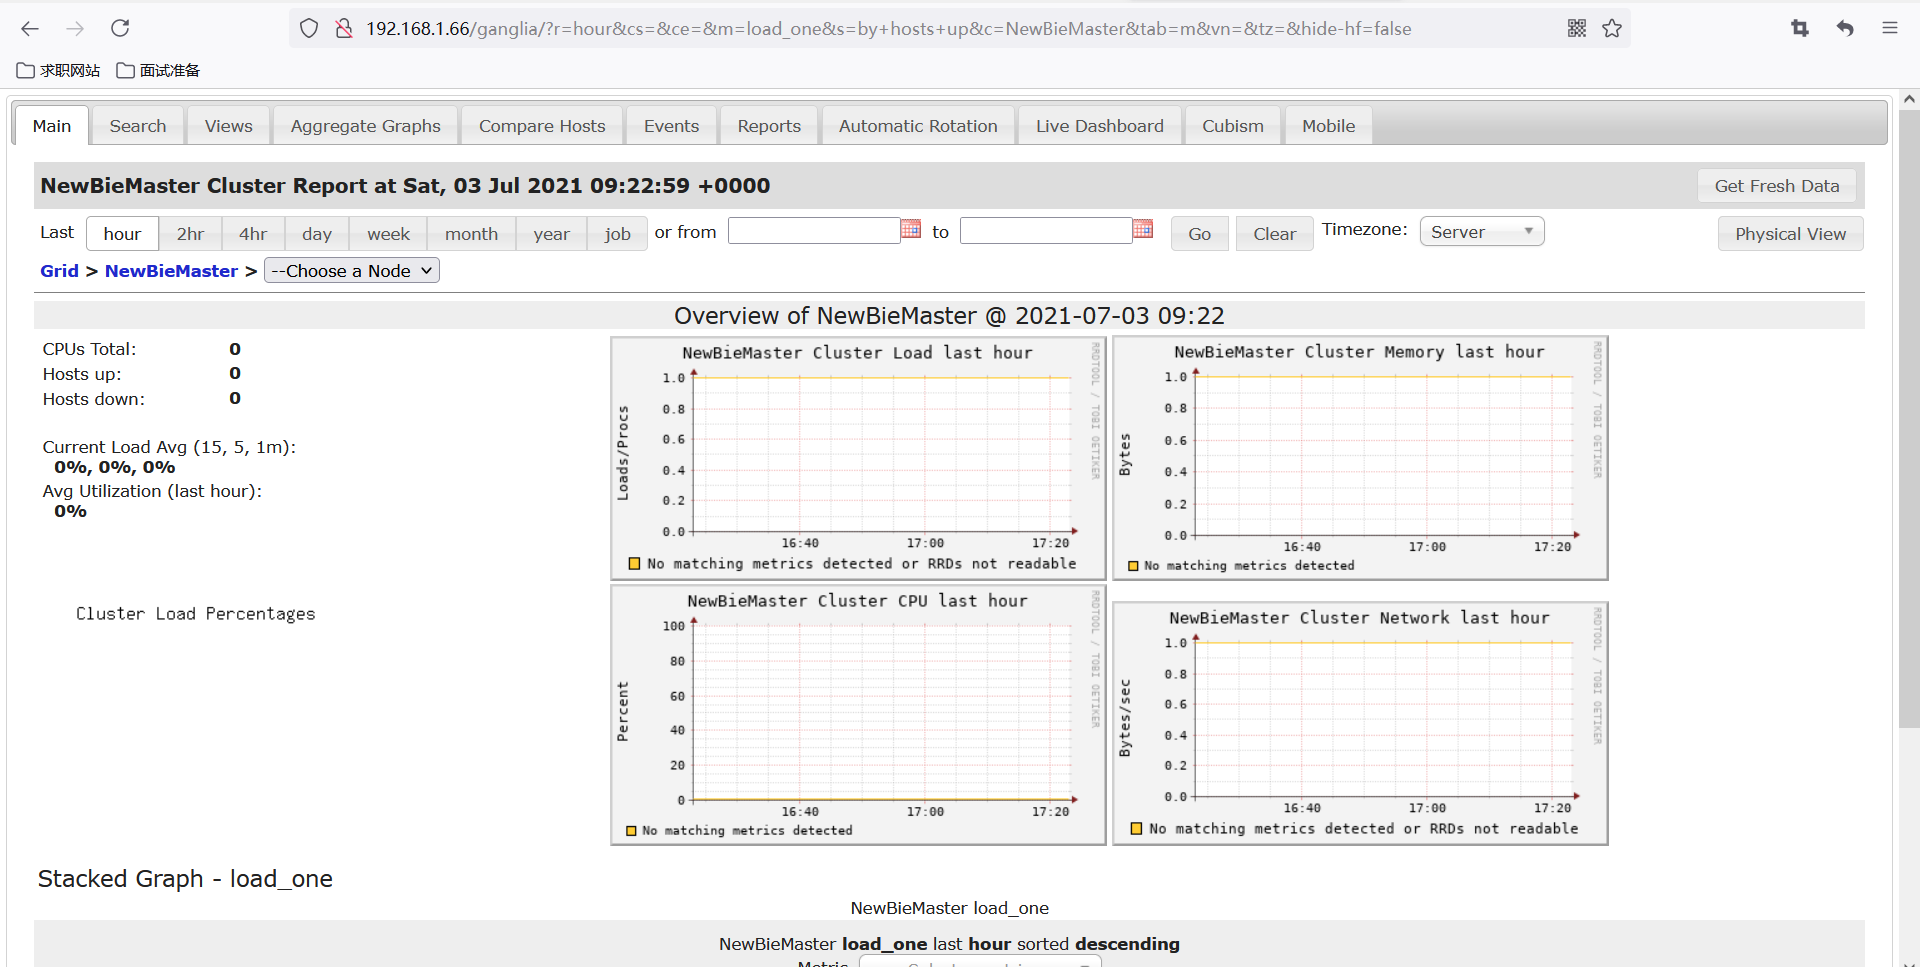Open the Live Dashboard tab
The height and width of the screenshot is (967, 1920).
[x=1100, y=126]
